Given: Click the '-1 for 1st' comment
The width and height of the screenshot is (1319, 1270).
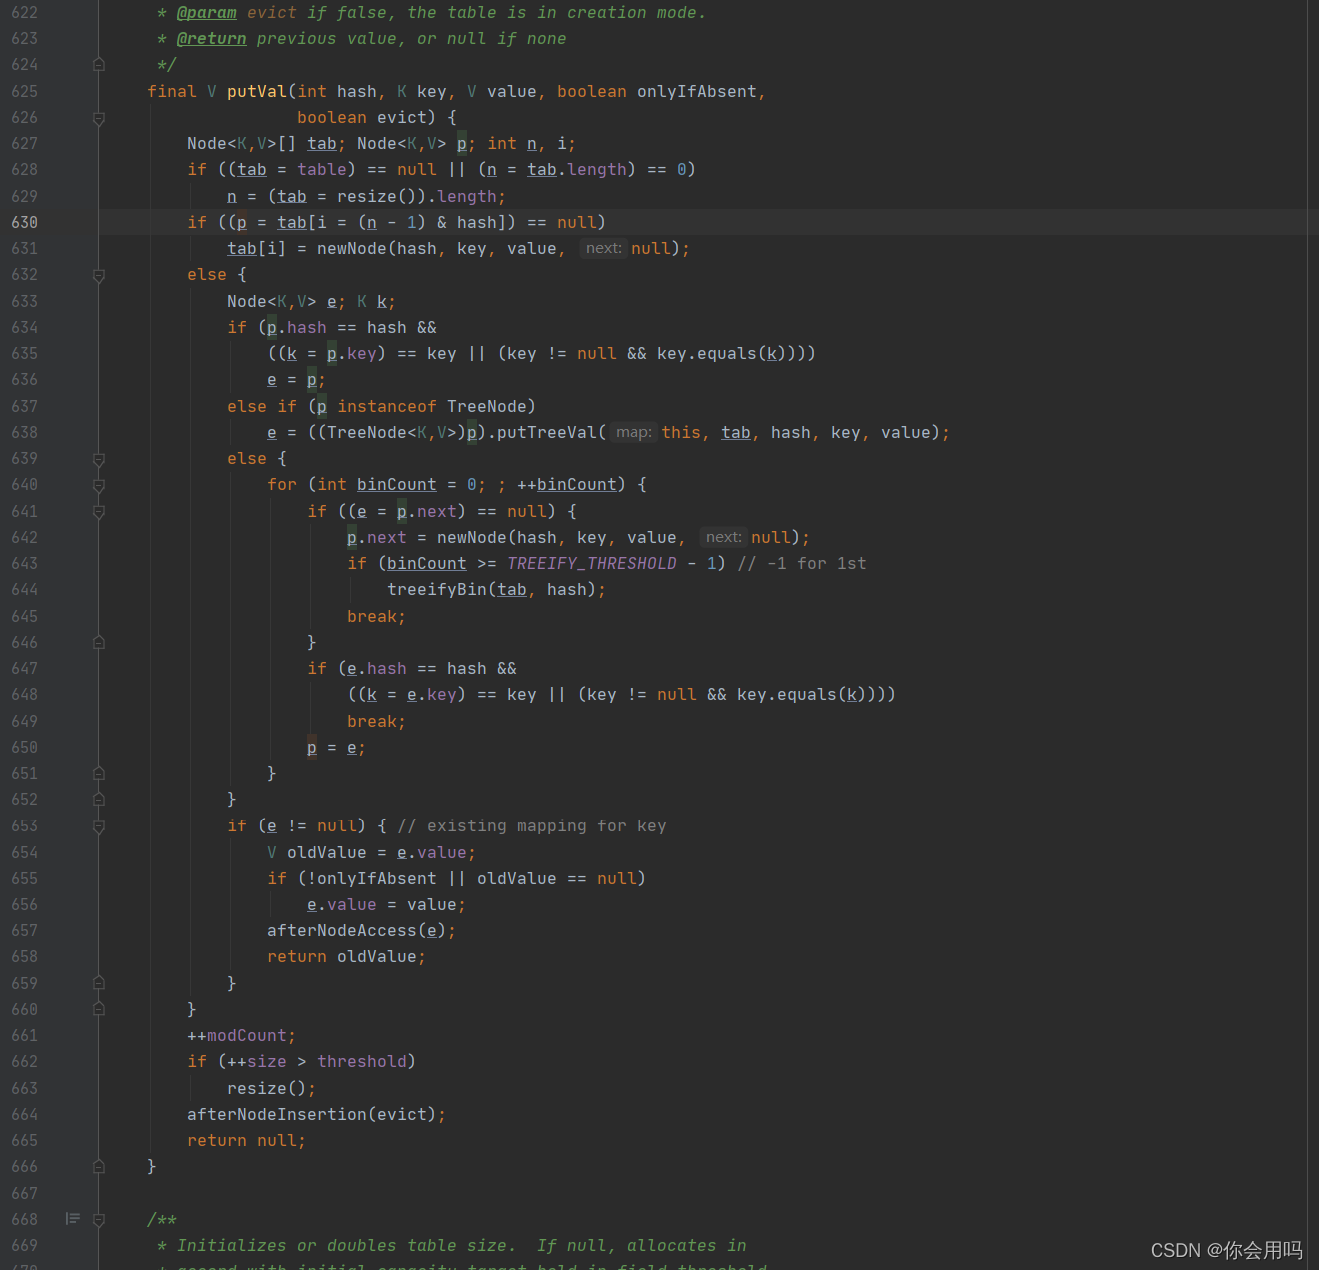Looking at the screenshot, I should [x=802, y=563].
